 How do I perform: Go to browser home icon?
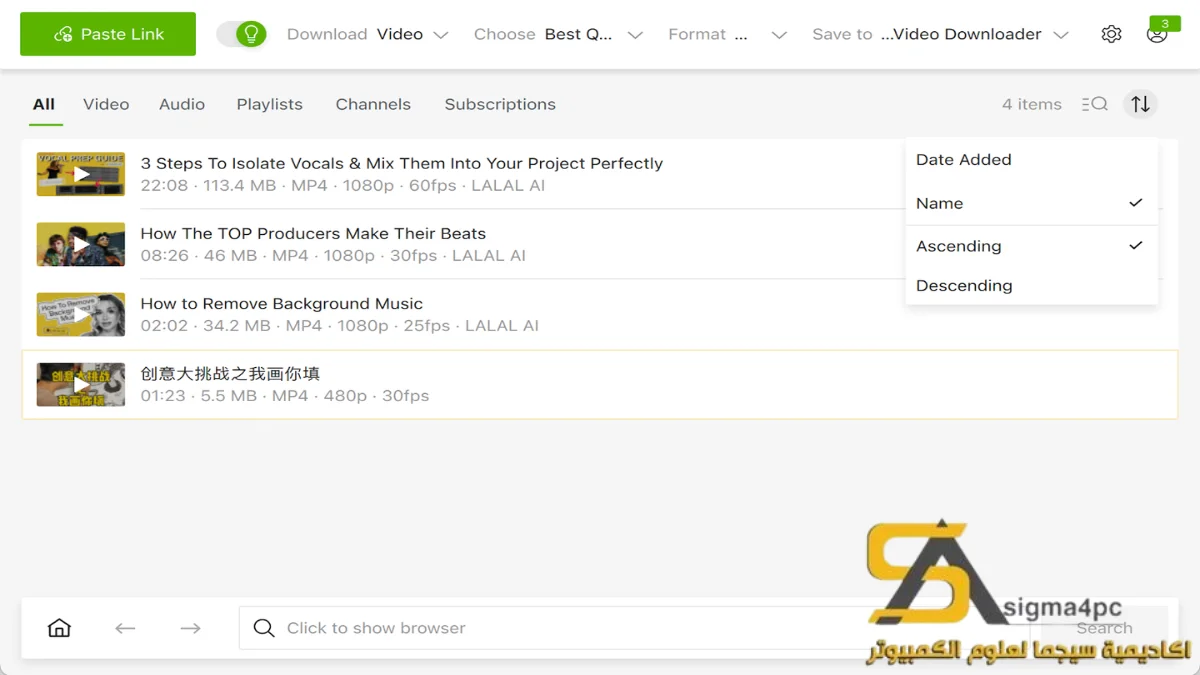[x=60, y=628]
